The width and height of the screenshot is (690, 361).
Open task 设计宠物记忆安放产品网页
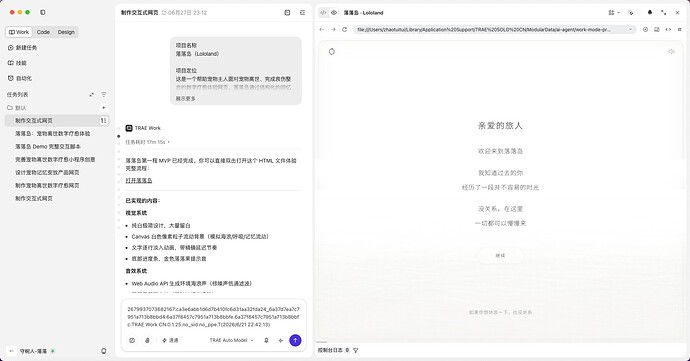tap(47, 173)
